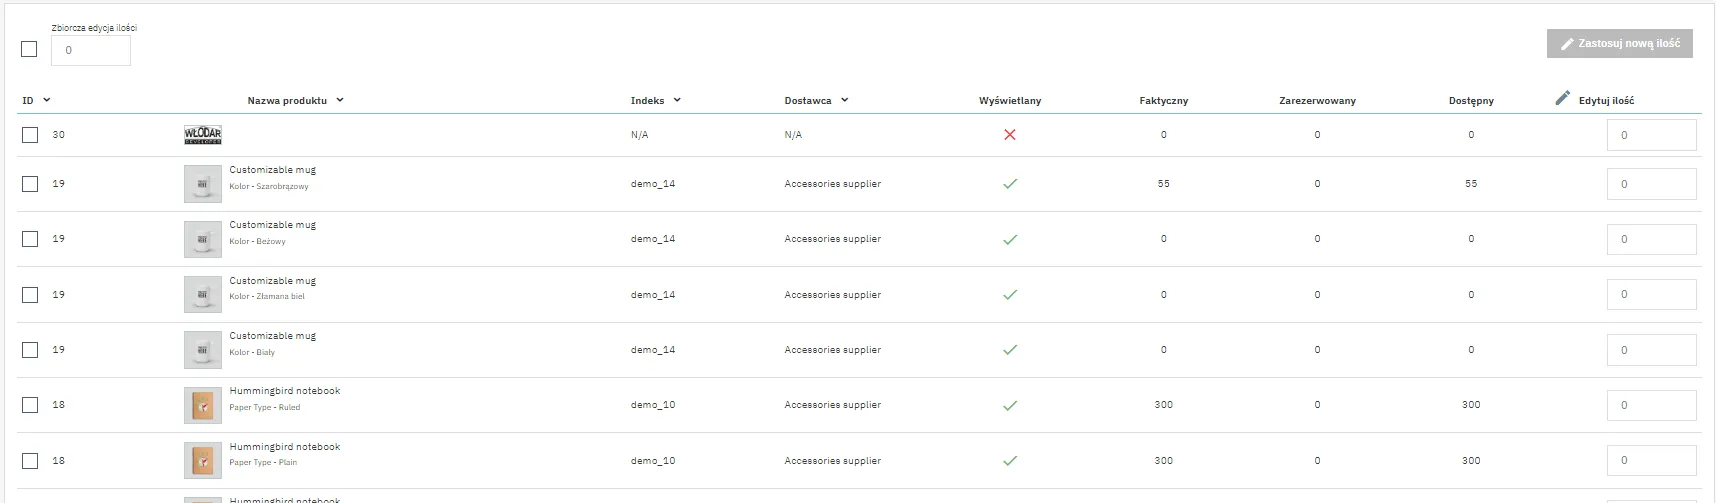Click green checkmark for Customizable mug Biały
The width and height of the screenshot is (1716, 503).
pyautogui.click(x=1009, y=350)
